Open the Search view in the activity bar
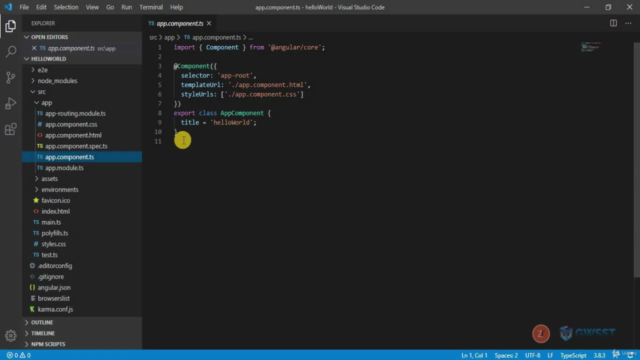The image size is (640, 360). (11, 51)
